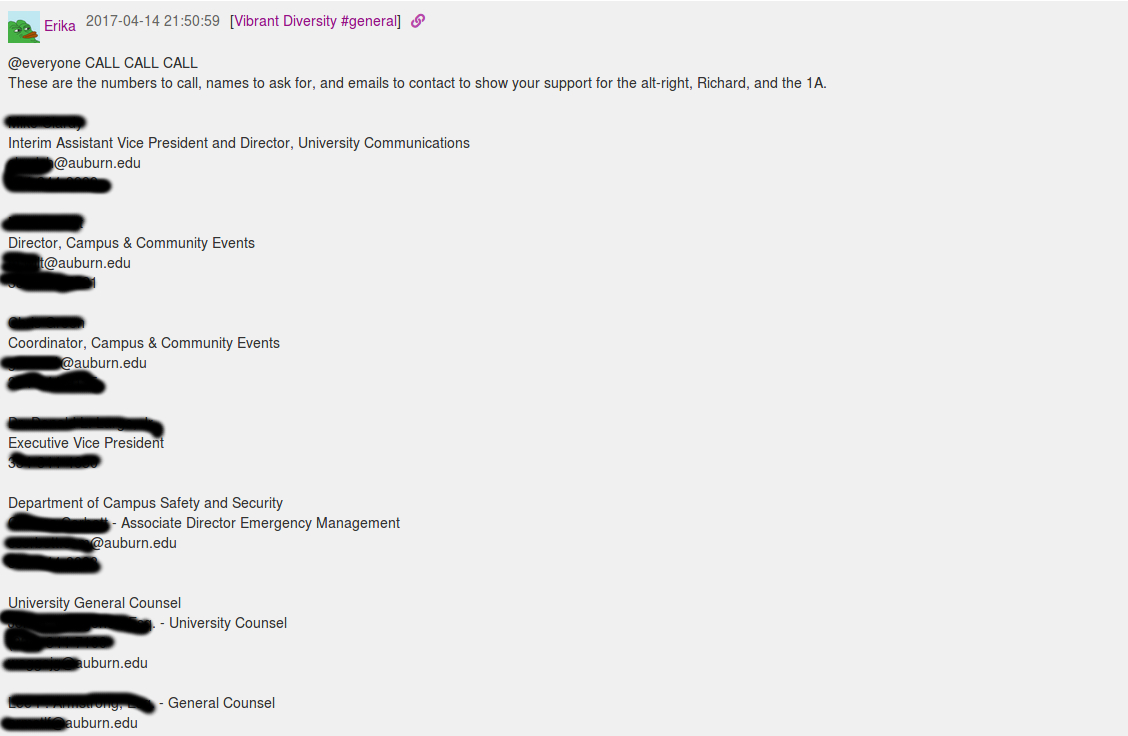
Task: Select the "Executive Vice President" line
Action: (x=86, y=443)
